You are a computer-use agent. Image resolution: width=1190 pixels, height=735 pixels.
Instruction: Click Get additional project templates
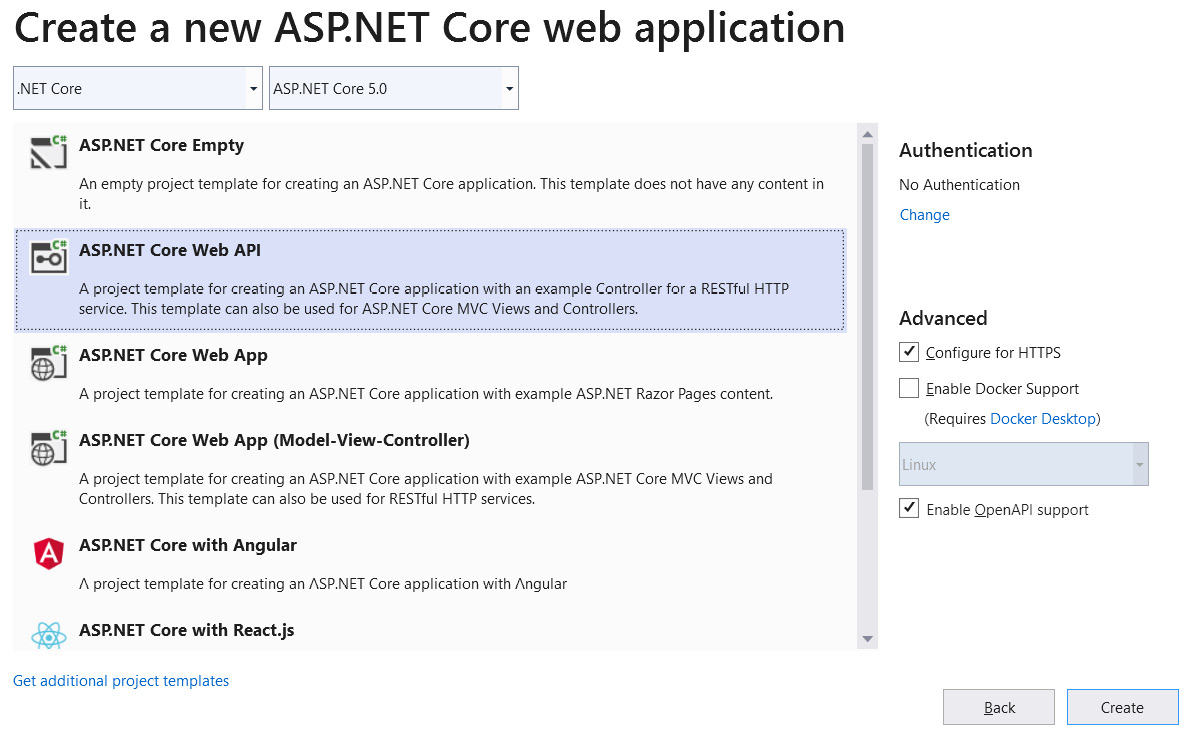coord(120,680)
